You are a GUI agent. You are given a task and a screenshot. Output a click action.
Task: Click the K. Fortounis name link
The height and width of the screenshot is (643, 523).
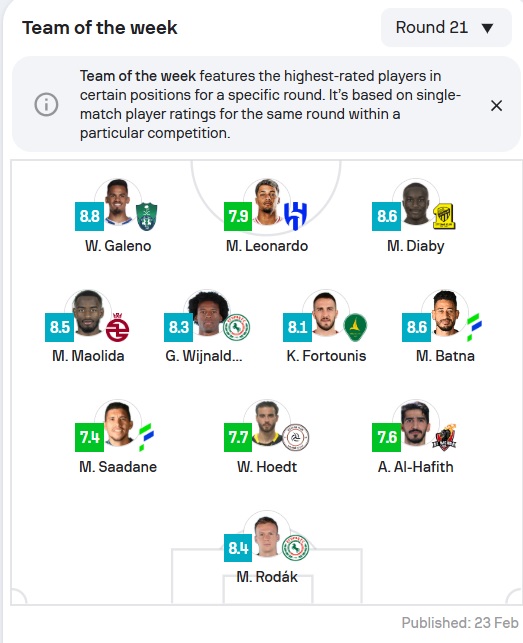326,356
